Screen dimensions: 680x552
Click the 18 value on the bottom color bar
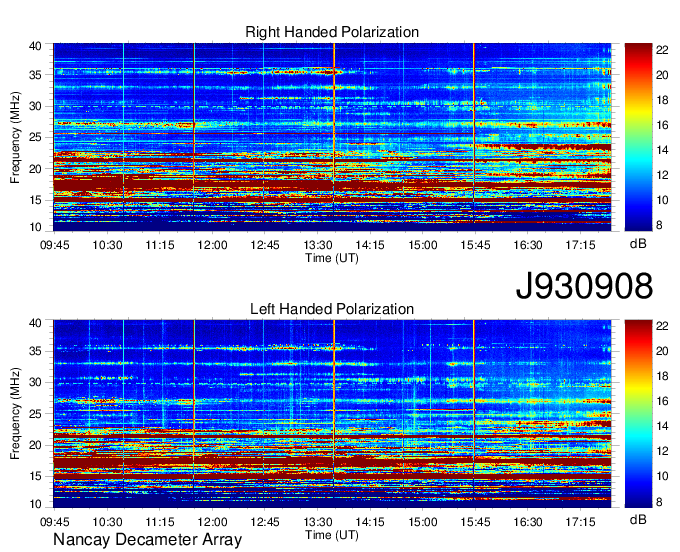point(662,376)
